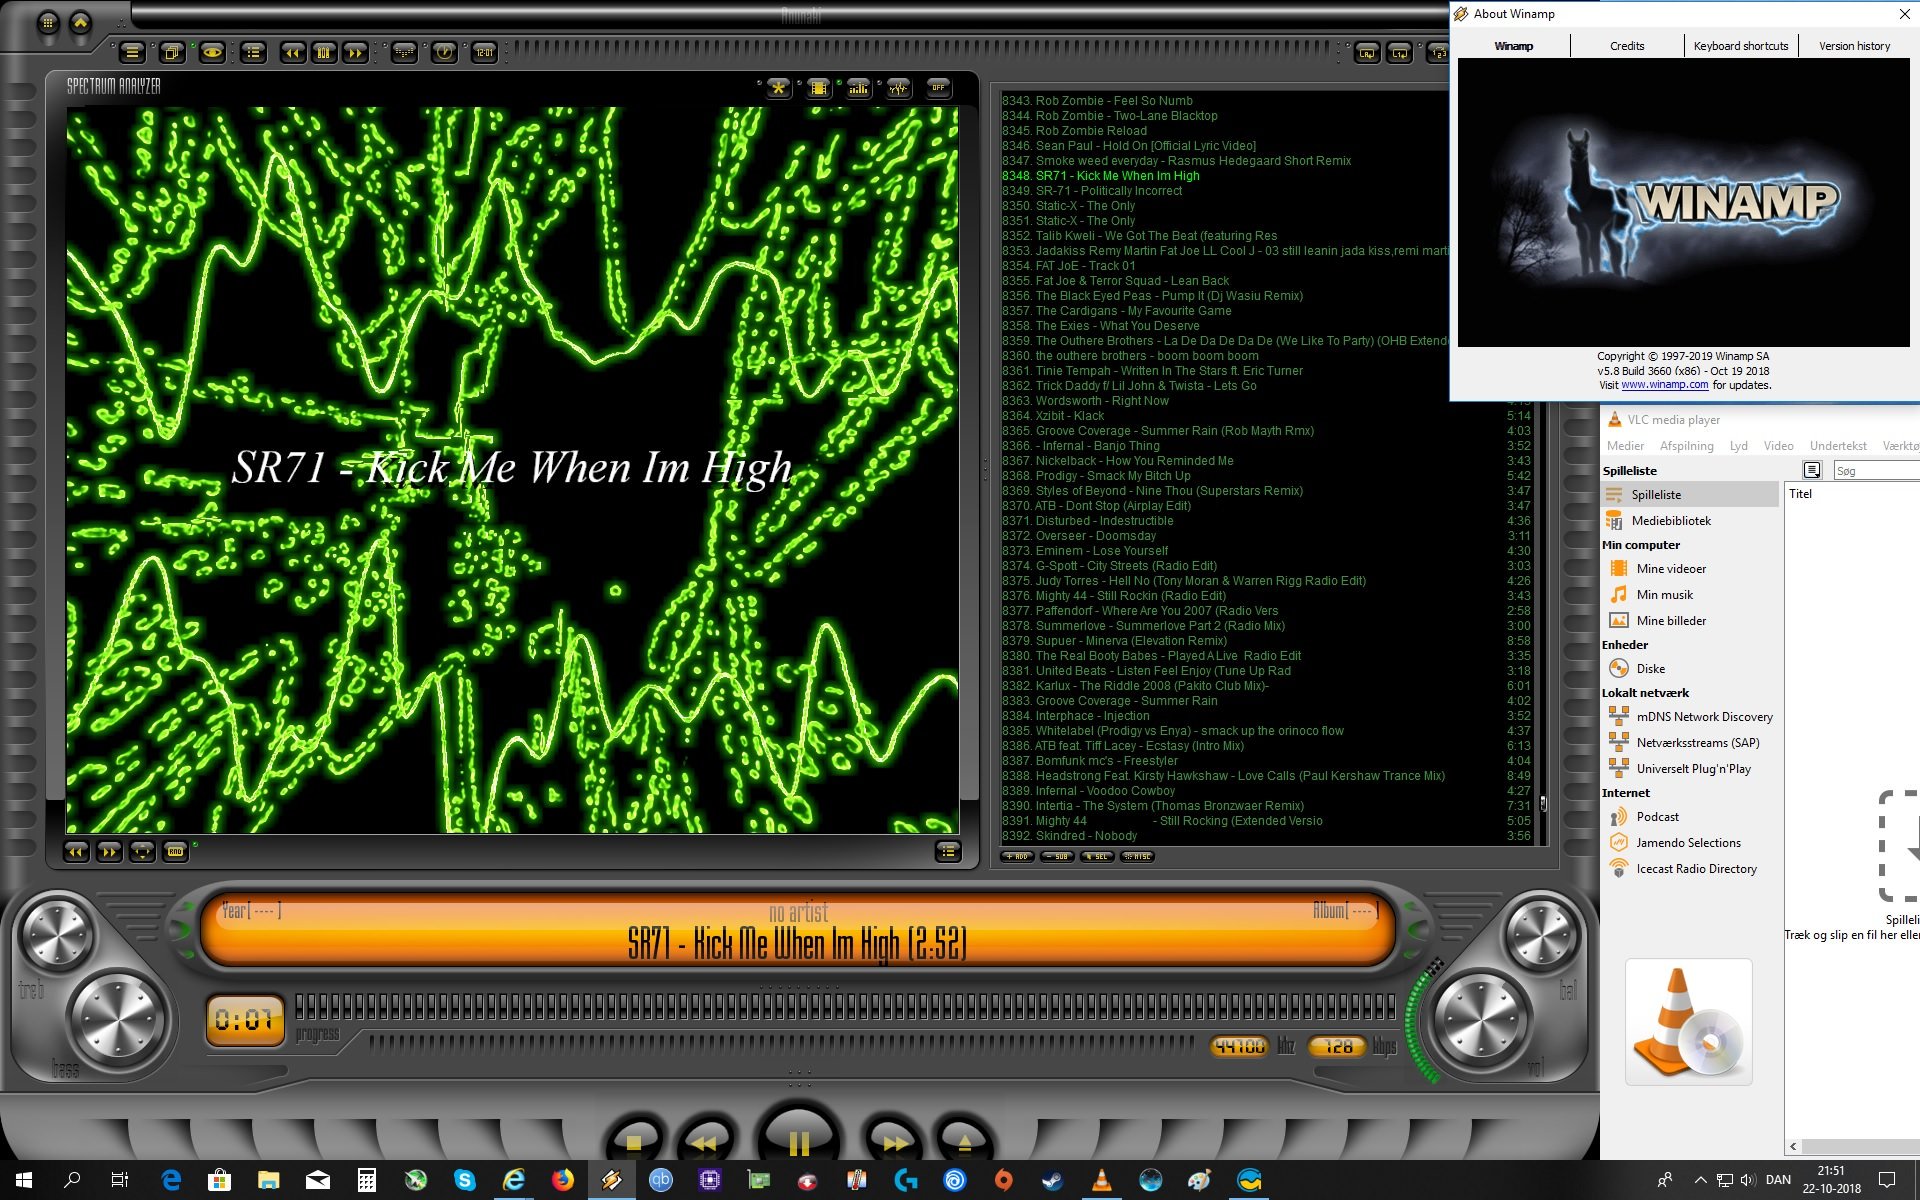Pause playback with the center pause button

(799, 1140)
